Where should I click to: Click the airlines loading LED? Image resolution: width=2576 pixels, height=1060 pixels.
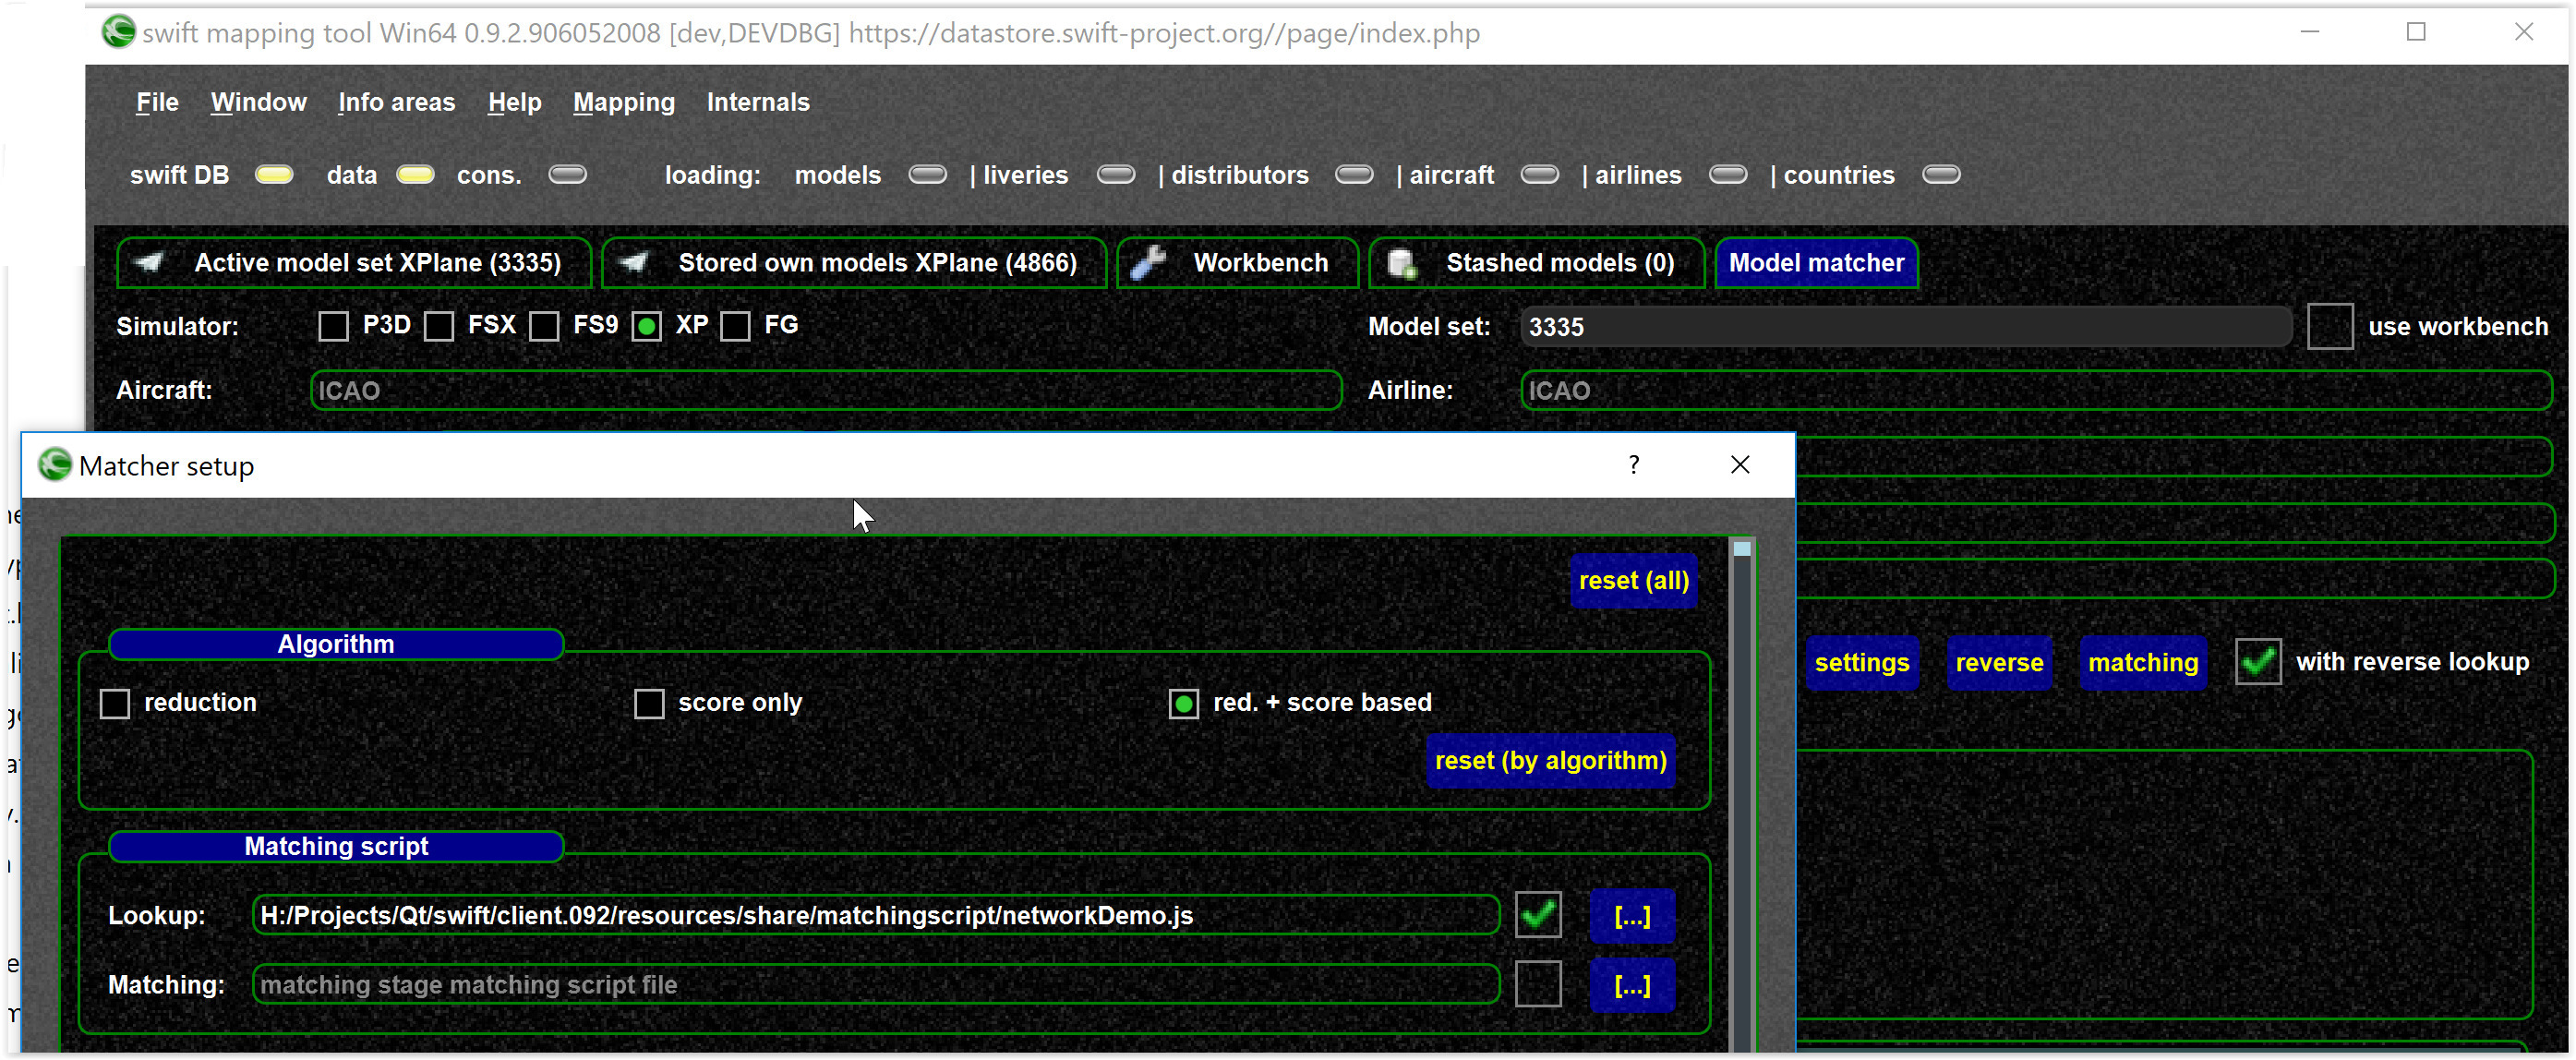pyautogui.click(x=1727, y=175)
